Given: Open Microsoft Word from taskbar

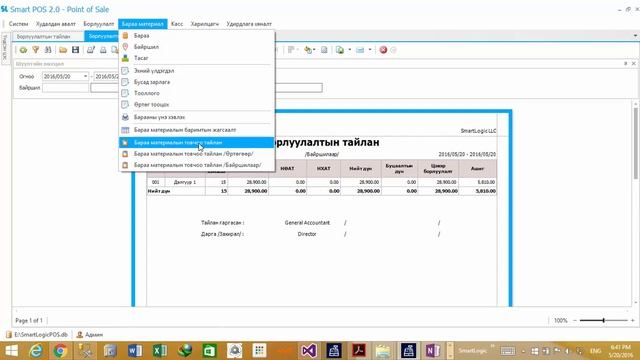Looking at the screenshot, I should click(x=135, y=351).
